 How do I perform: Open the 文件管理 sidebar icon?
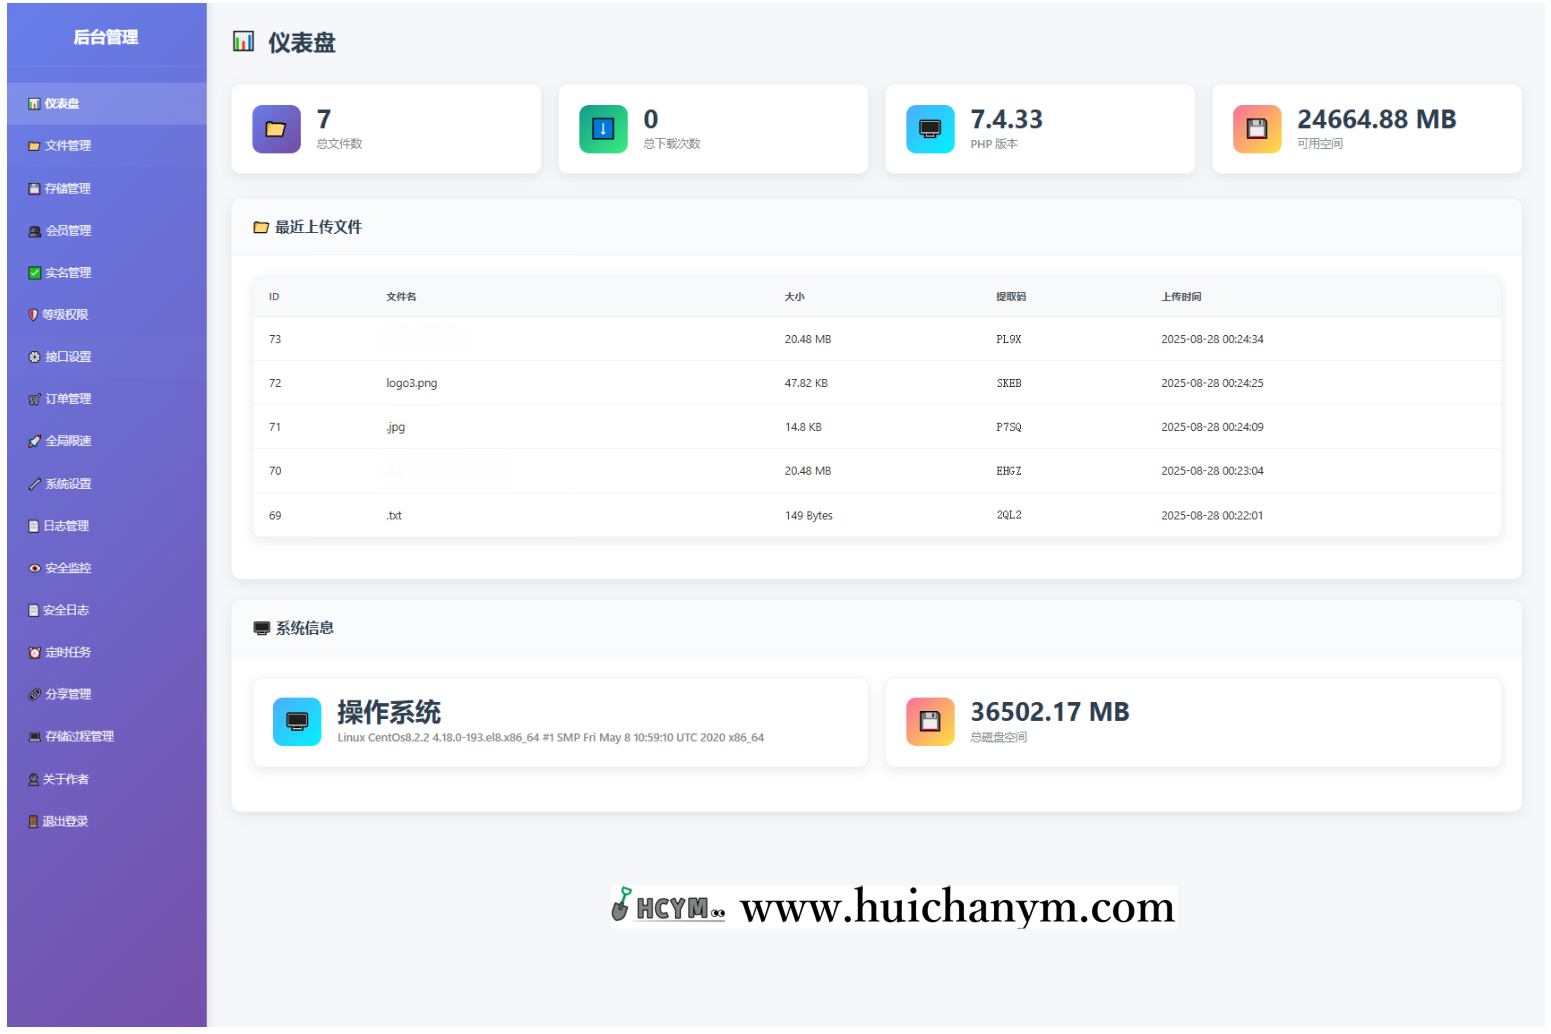point(32,145)
